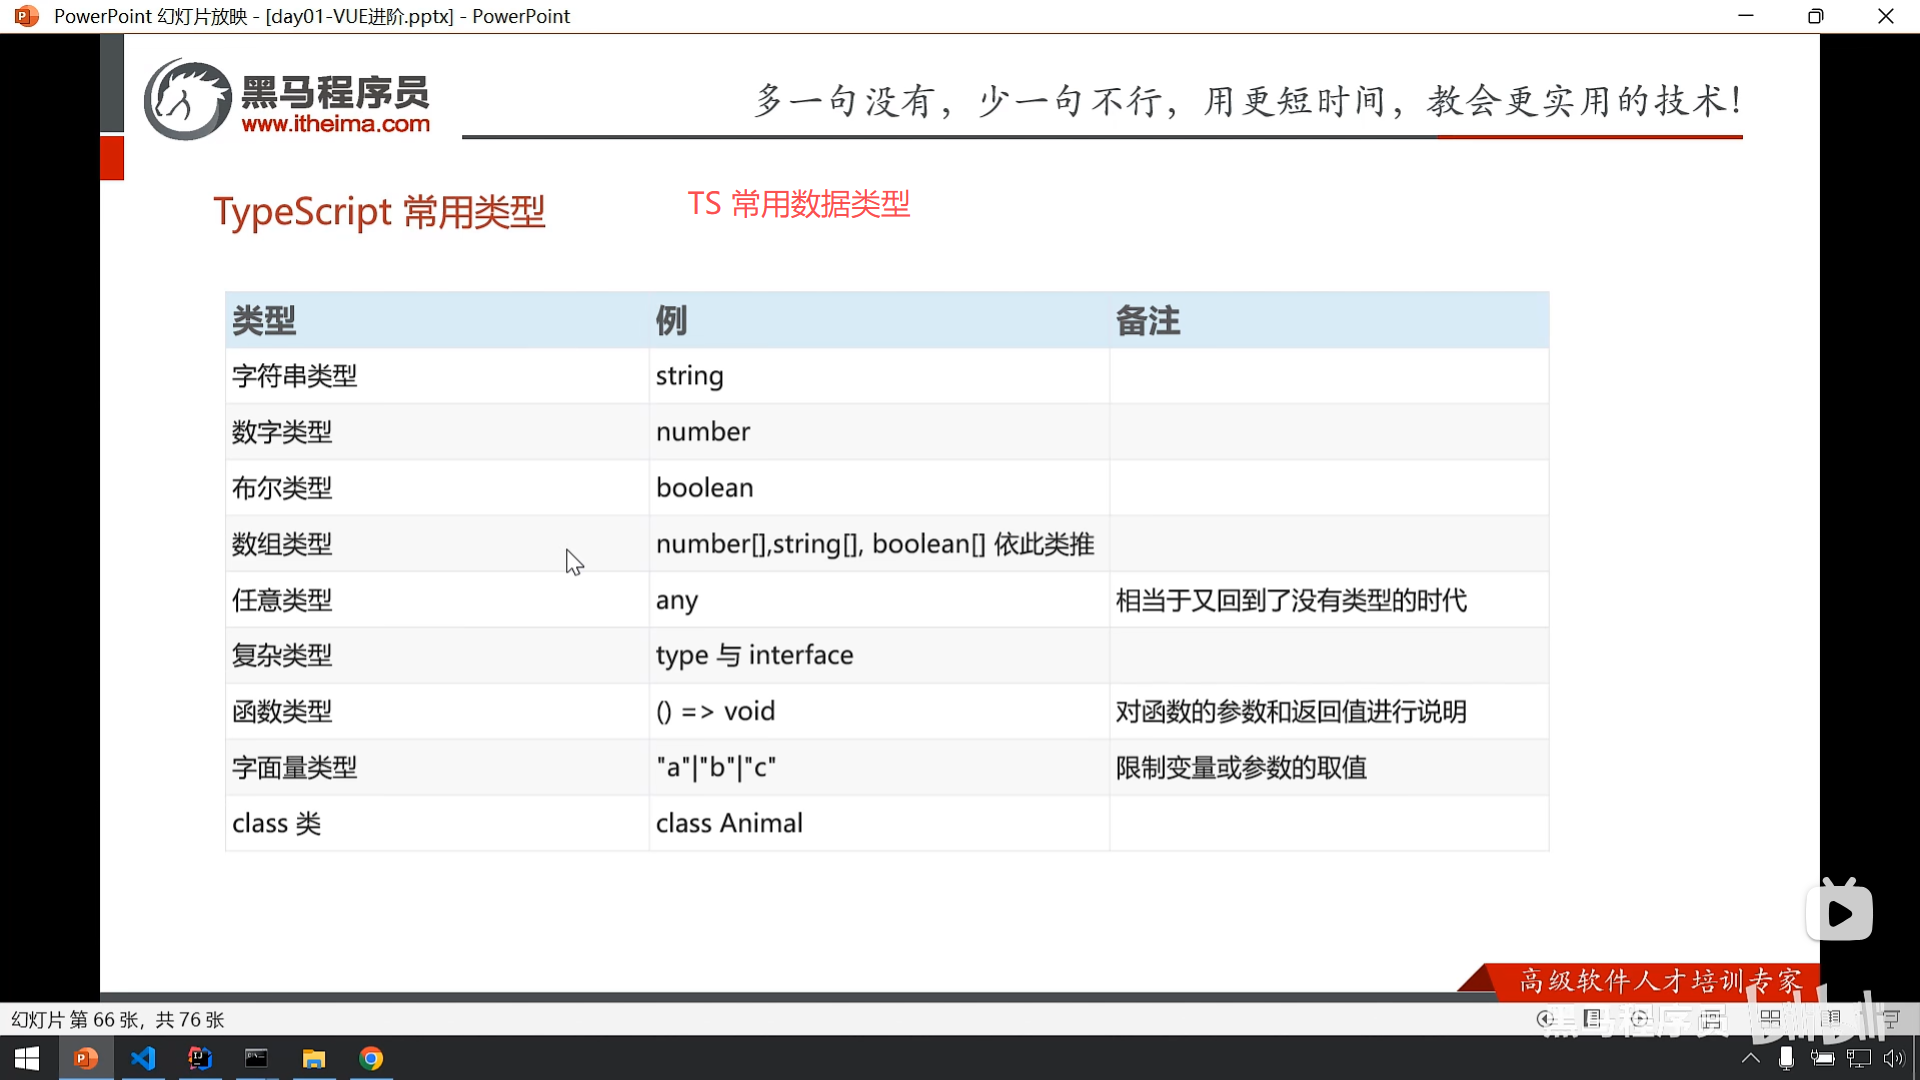The width and height of the screenshot is (1920, 1080).
Task: Open Google Chrome from taskbar
Action: [371, 1058]
